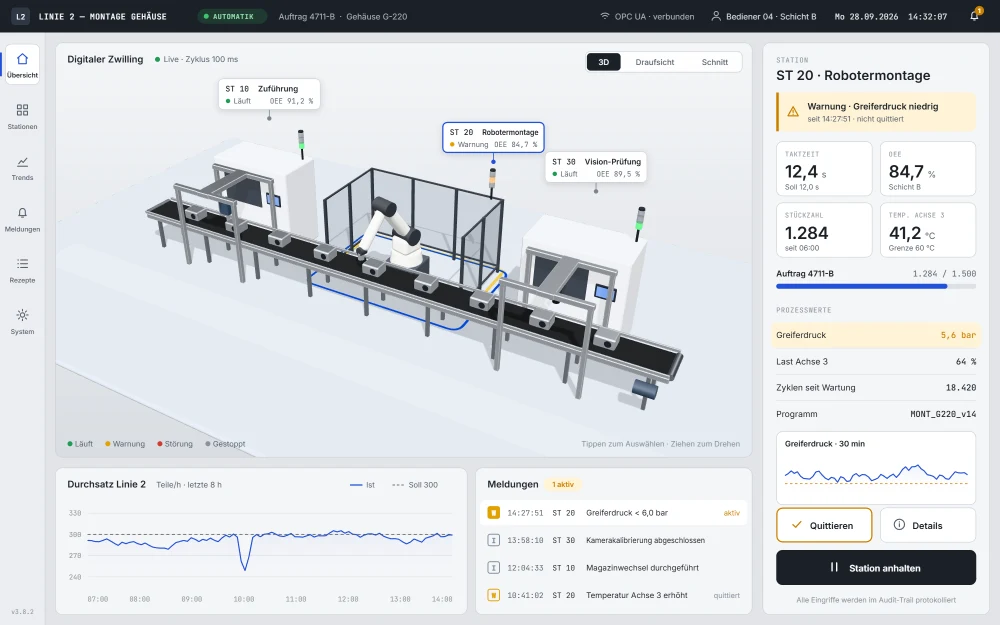Click the Läuft legend entry
The height and width of the screenshot is (625, 1000).
[x=80, y=444]
